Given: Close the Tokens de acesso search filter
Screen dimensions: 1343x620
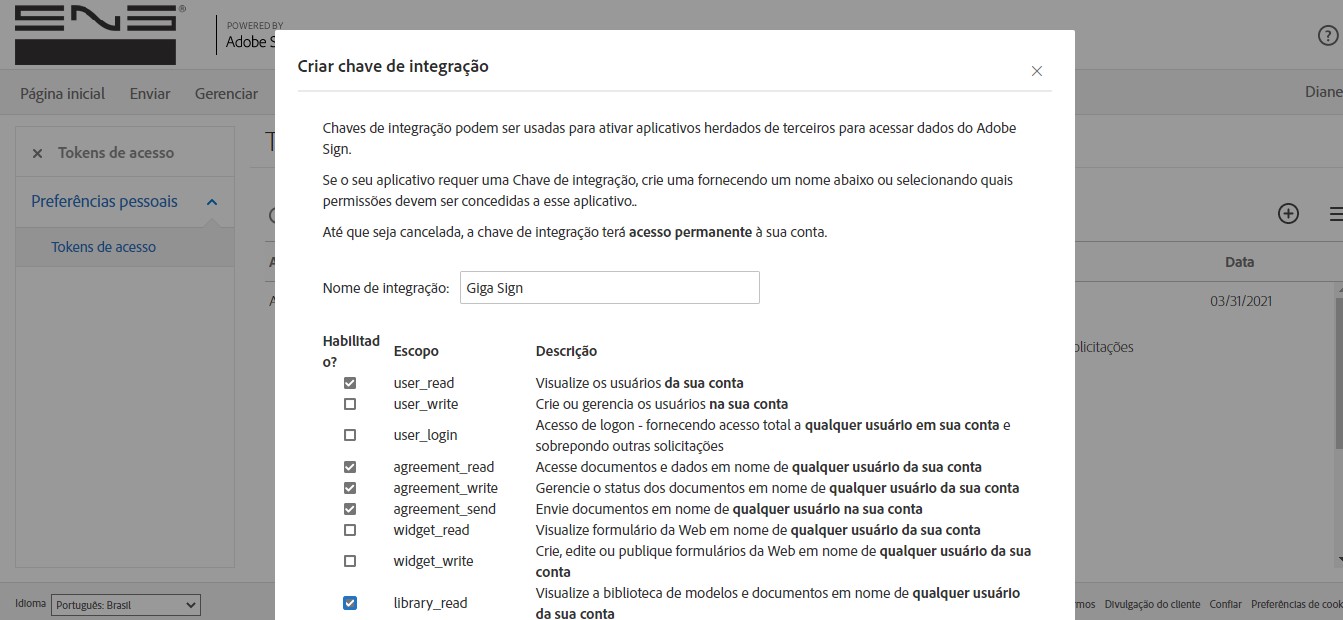Looking at the screenshot, I should (37, 153).
